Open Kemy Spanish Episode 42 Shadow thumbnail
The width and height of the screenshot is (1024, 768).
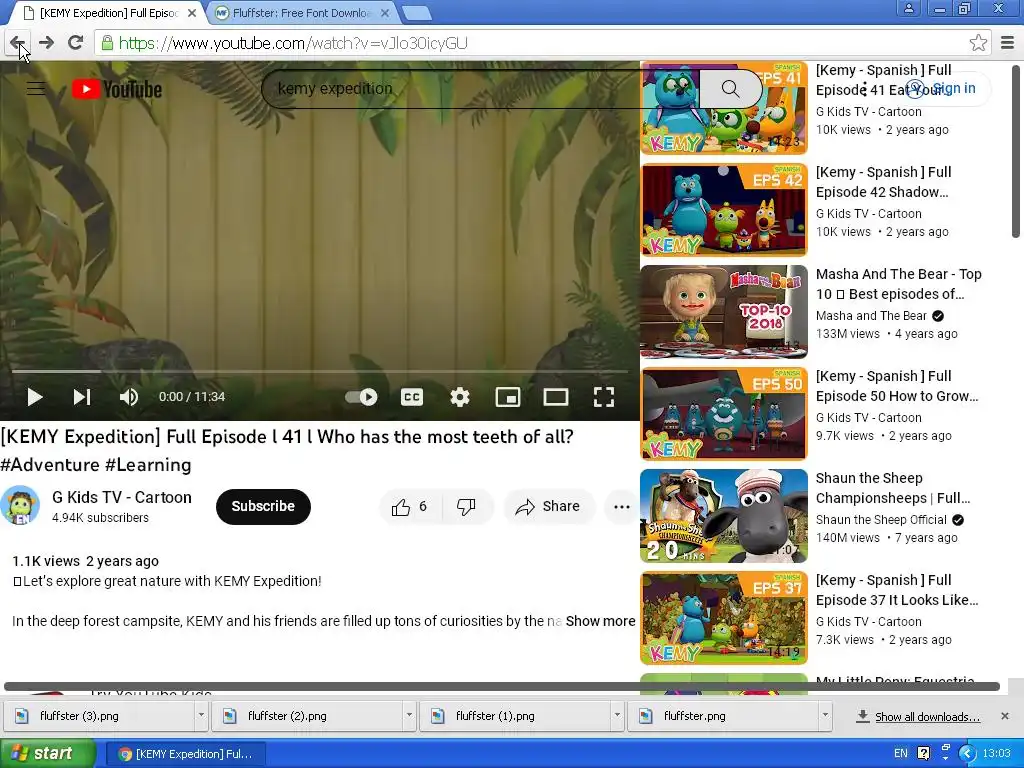(724, 210)
